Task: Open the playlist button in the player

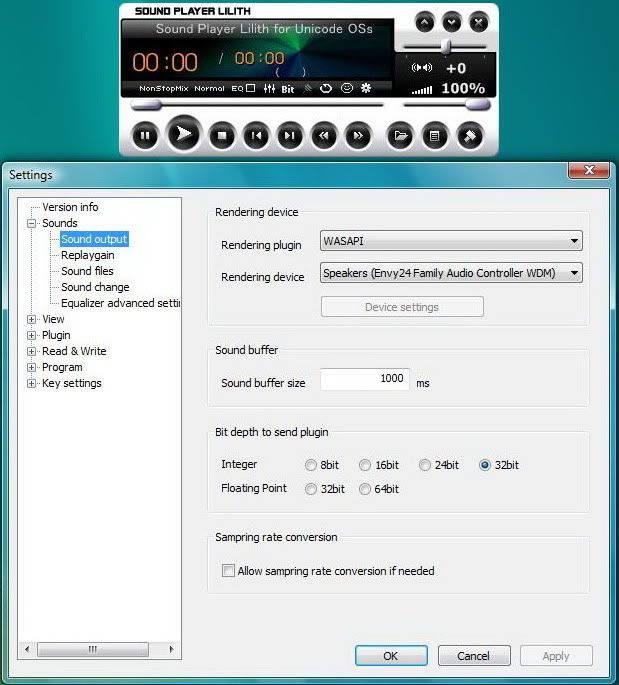Action: coord(434,136)
